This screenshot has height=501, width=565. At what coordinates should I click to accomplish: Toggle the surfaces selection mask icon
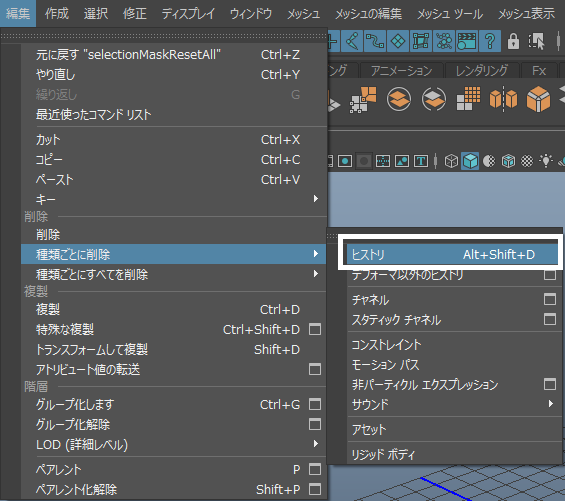pos(398,41)
